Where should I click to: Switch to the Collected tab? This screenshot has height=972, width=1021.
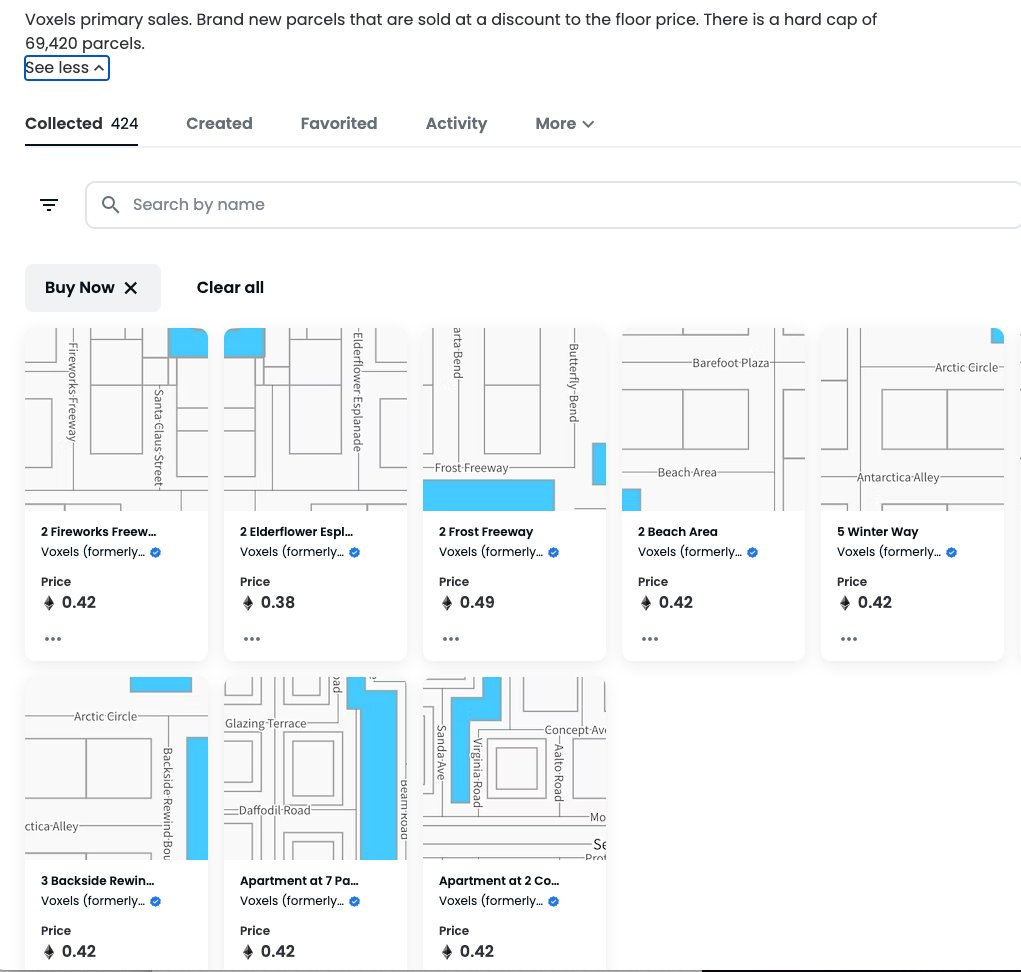pyautogui.click(x=81, y=124)
